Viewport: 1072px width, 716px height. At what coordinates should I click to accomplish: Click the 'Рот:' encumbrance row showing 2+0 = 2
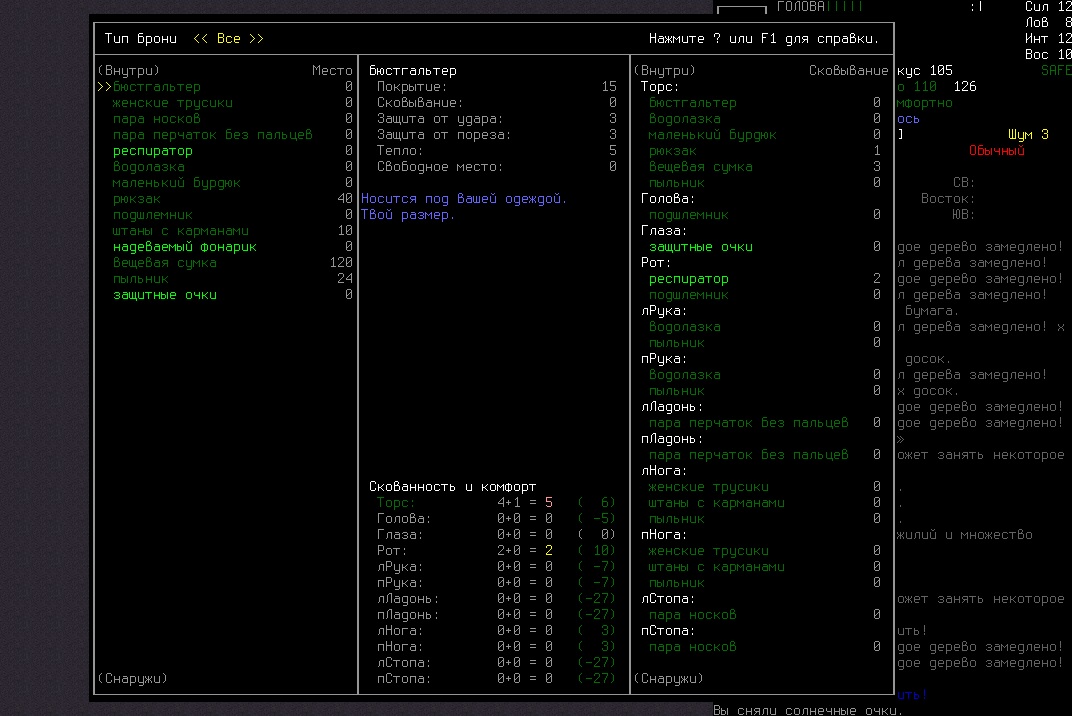click(x=496, y=551)
